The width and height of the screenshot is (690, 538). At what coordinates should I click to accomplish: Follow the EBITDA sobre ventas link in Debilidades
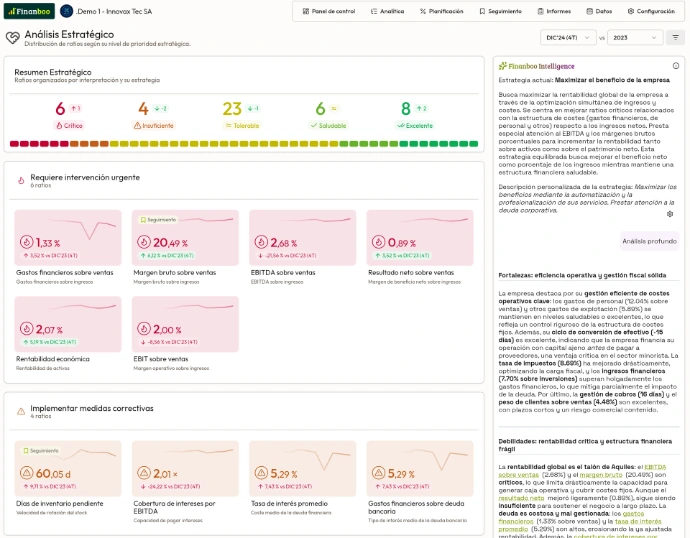point(654,467)
